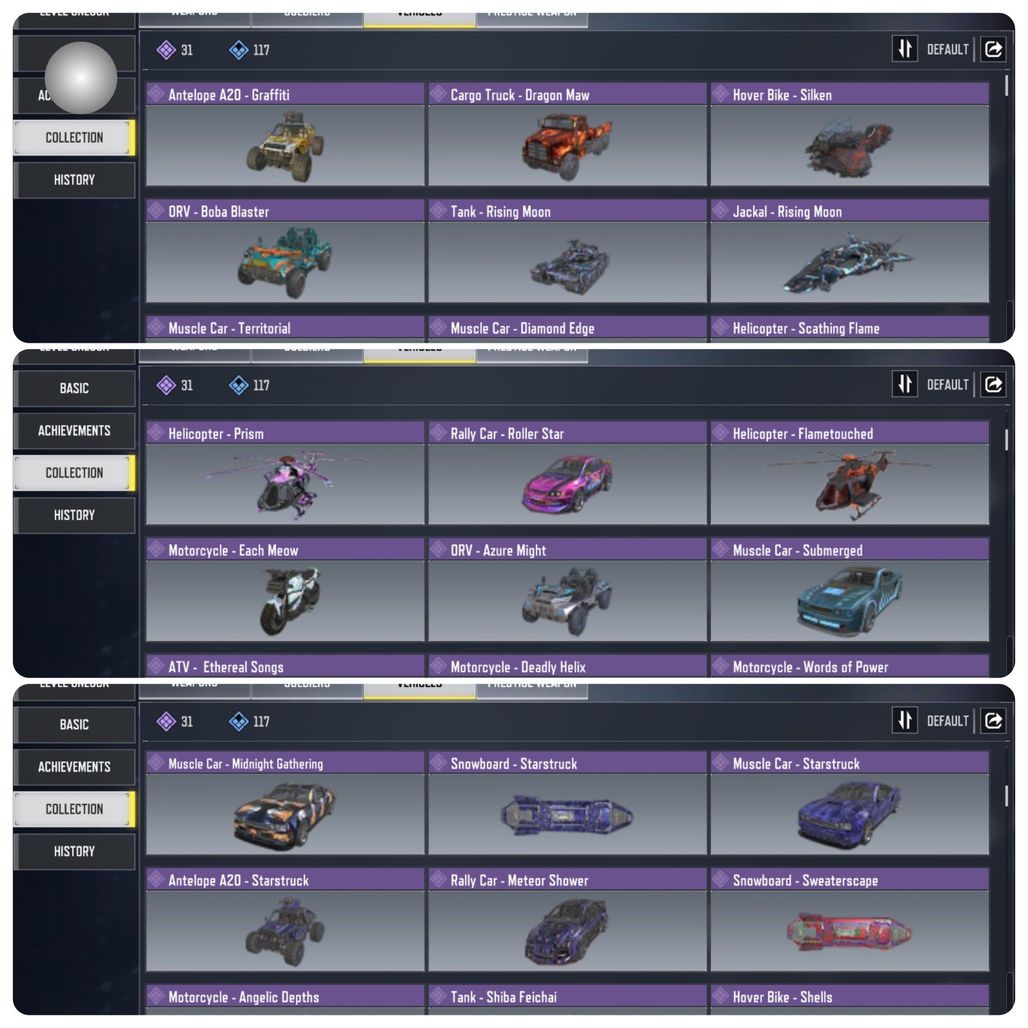1028x1028 pixels.
Task: Switch to the HISTORY tab in top panel
Action: click(74, 180)
